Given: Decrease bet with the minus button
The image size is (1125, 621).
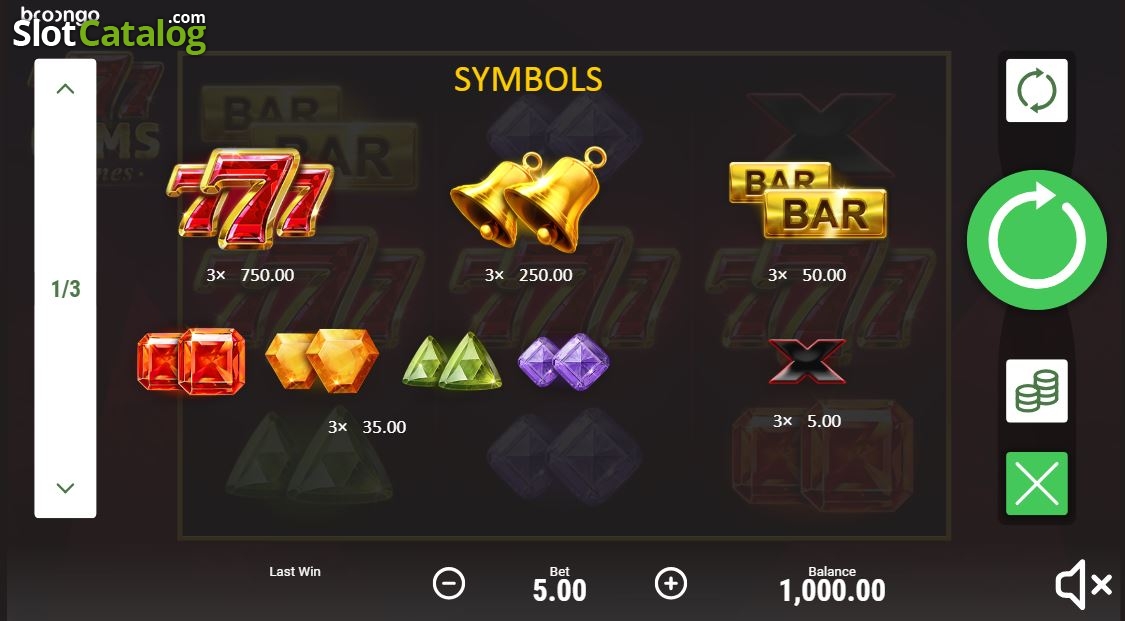Looking at the screenshot, I should [449, 584].
